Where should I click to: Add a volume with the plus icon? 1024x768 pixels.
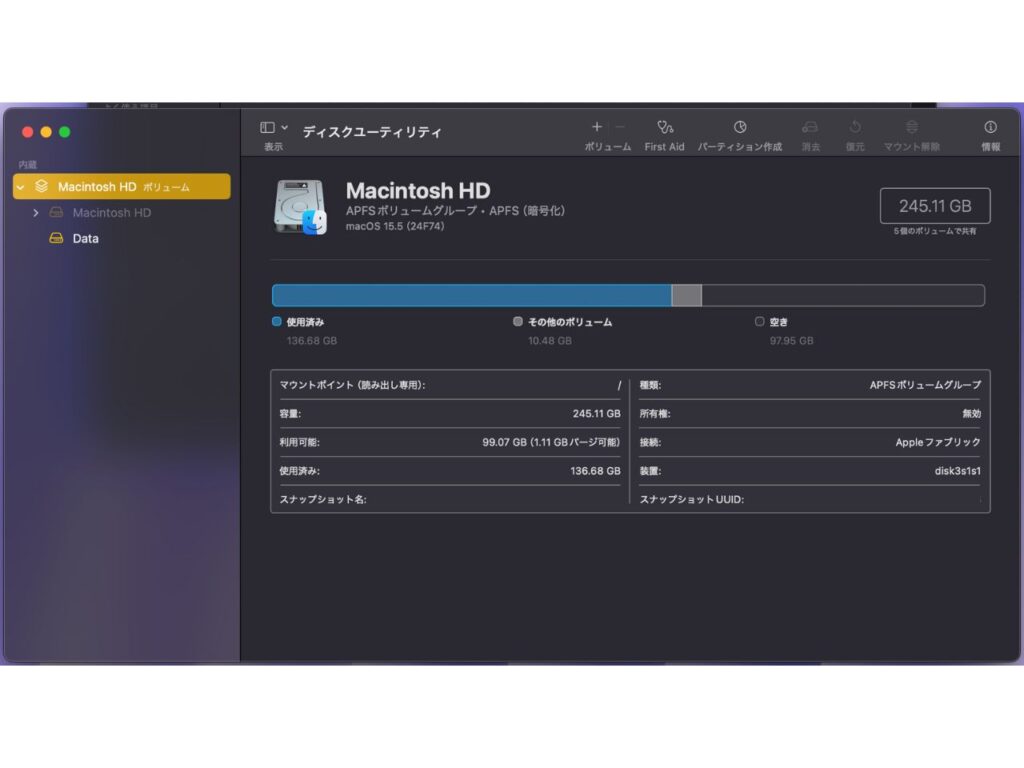pyautogui.click(x=597, y=127)
